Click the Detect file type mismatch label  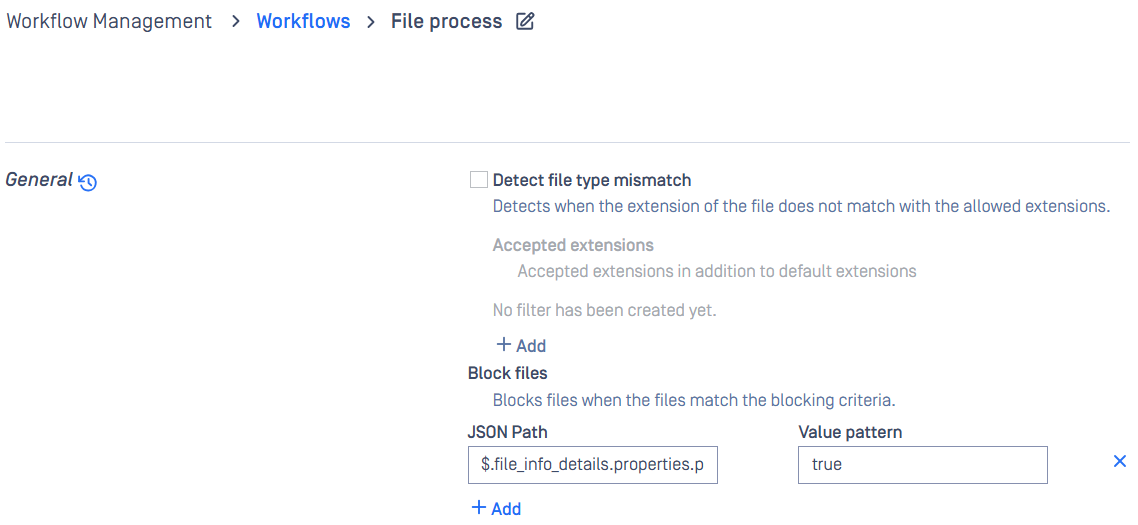[592, 180]
